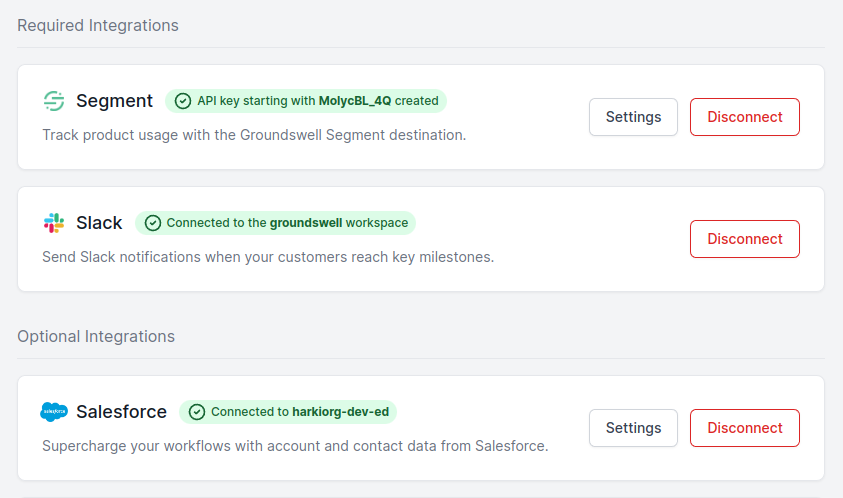This screenshot has width=843, height=498.
Task: Click the harkiorg-dev-ed connection badge
Action: coord(288,412)
